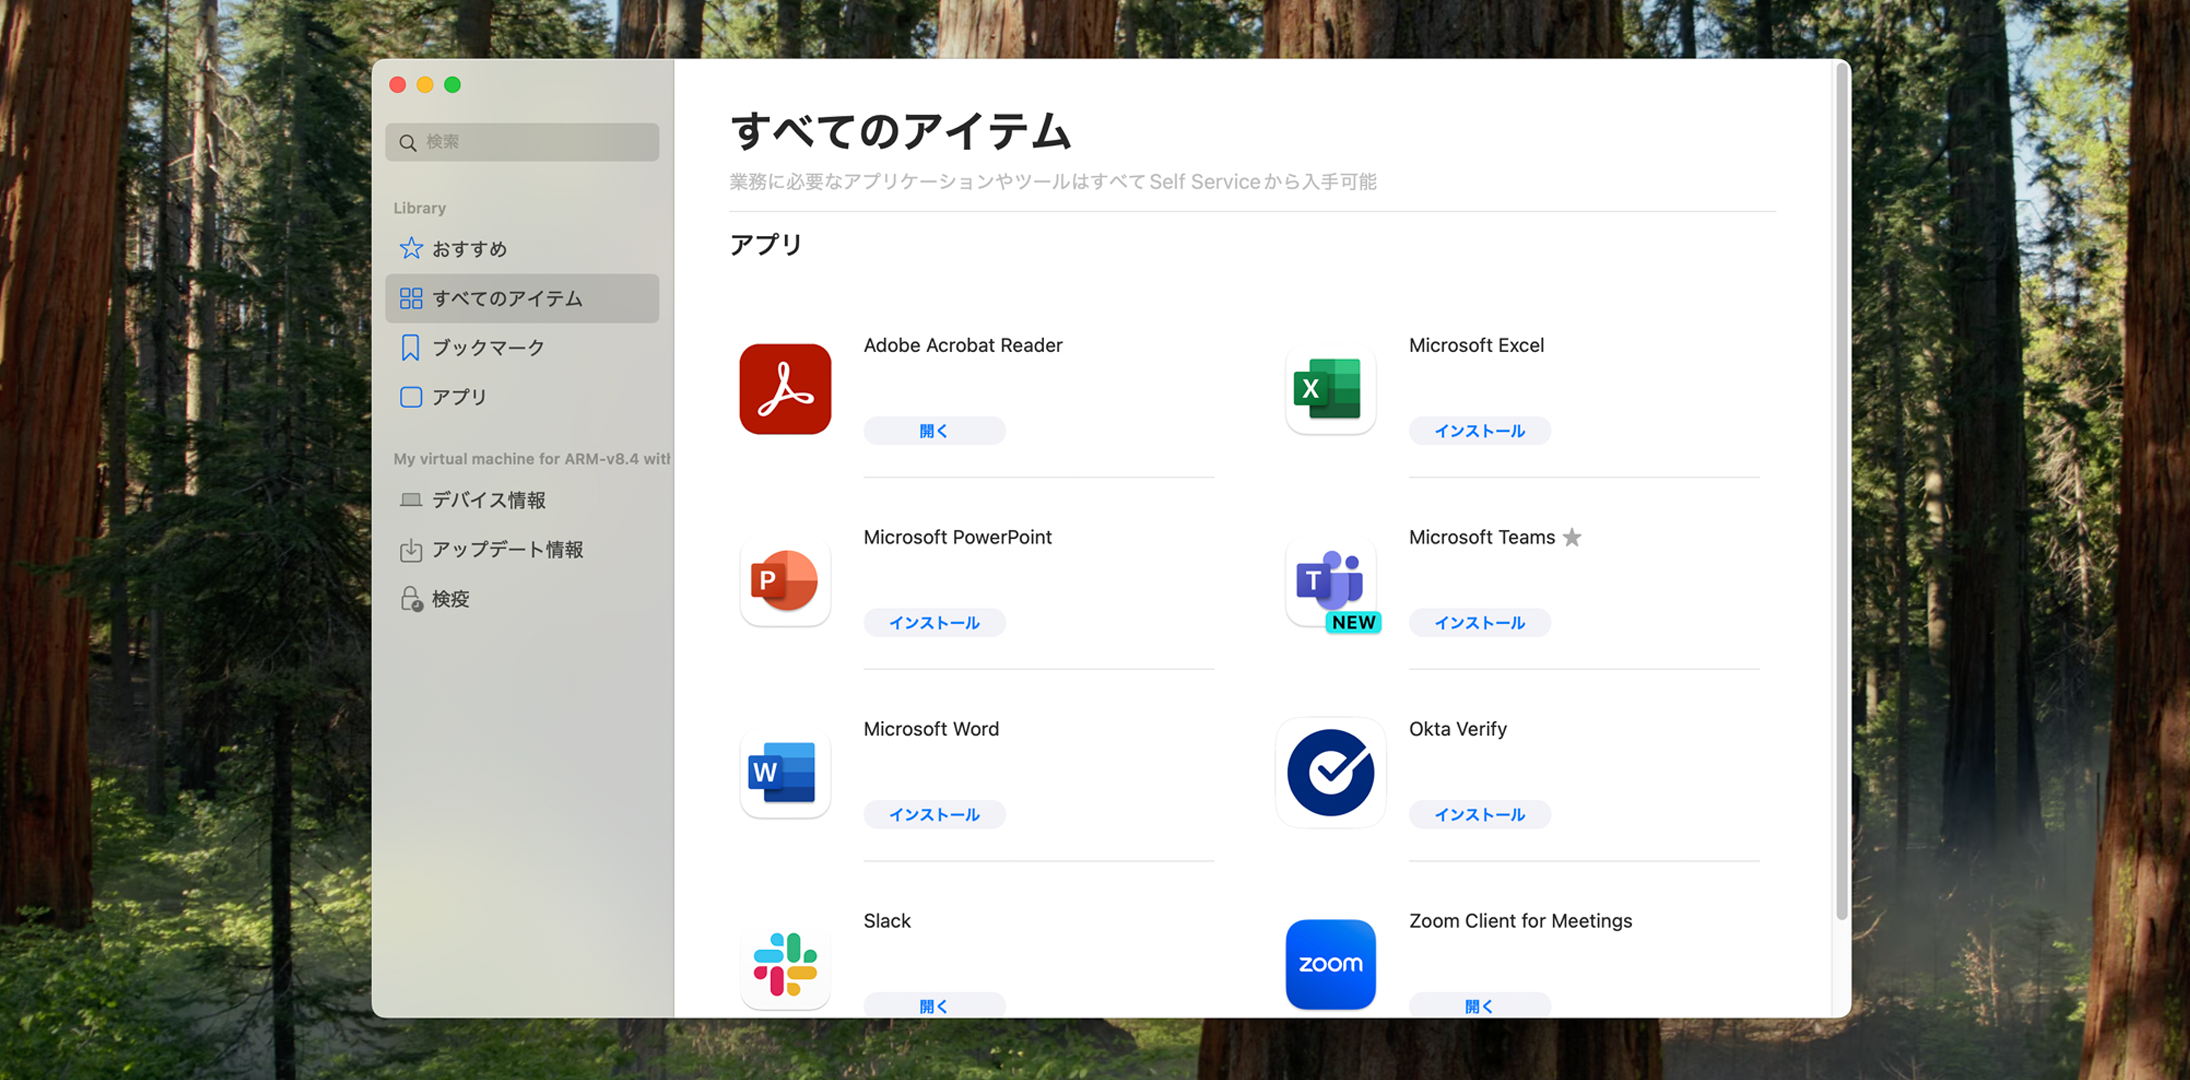Click the Adobe Acrobat Reader app icon

coord(785,389)
